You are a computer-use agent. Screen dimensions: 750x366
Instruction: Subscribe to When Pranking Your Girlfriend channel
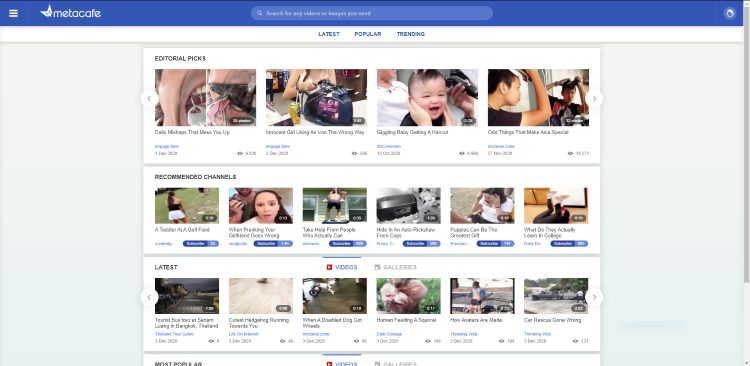(x=273, y=244)
